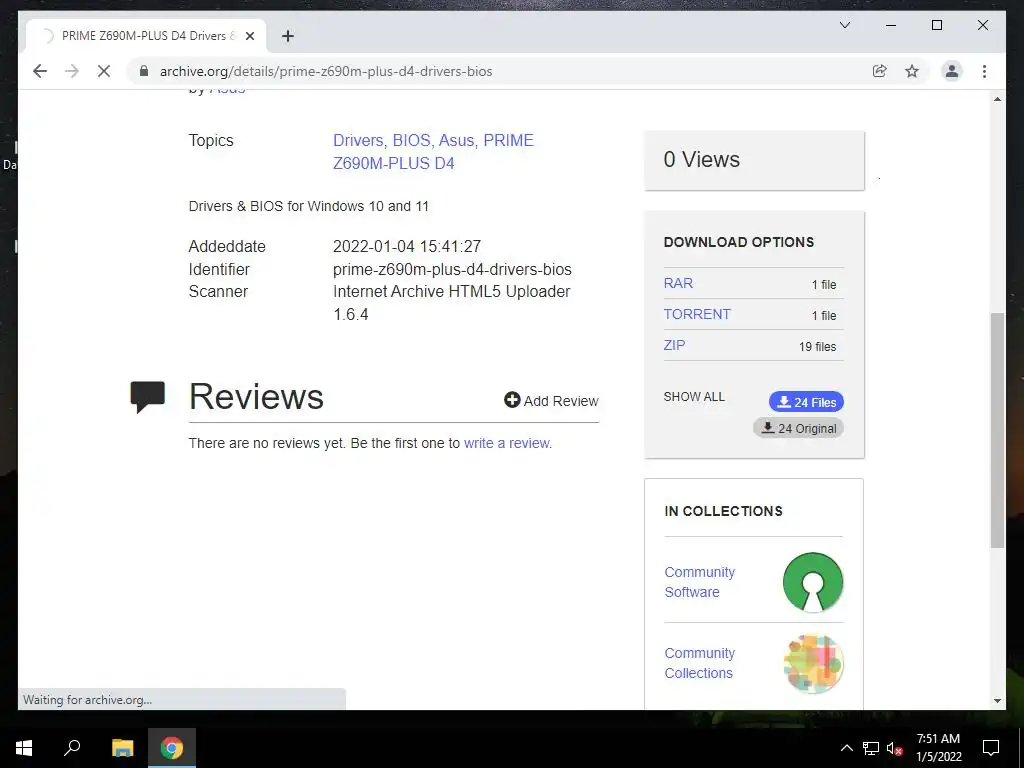
Task: Click Add Review
Action: tap(551, 400)
